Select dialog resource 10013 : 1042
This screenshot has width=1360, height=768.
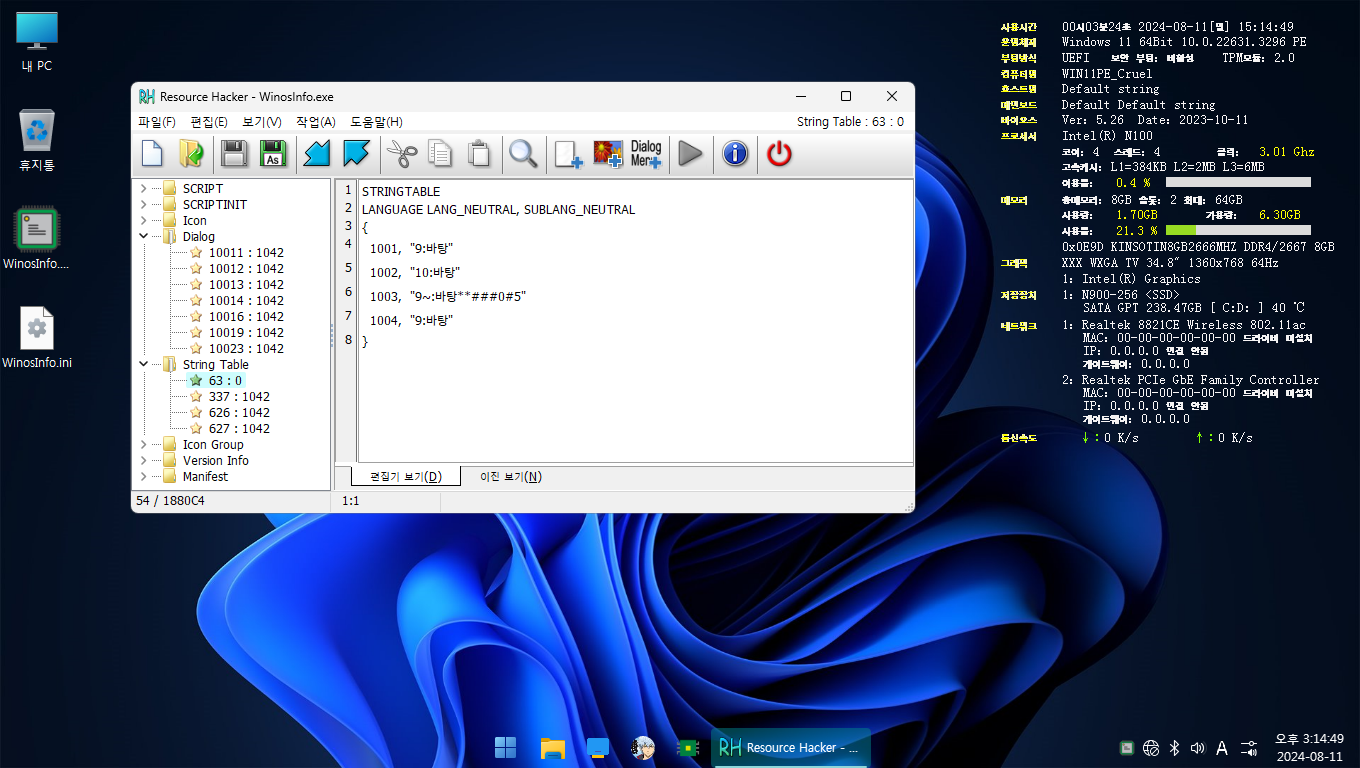246,284
